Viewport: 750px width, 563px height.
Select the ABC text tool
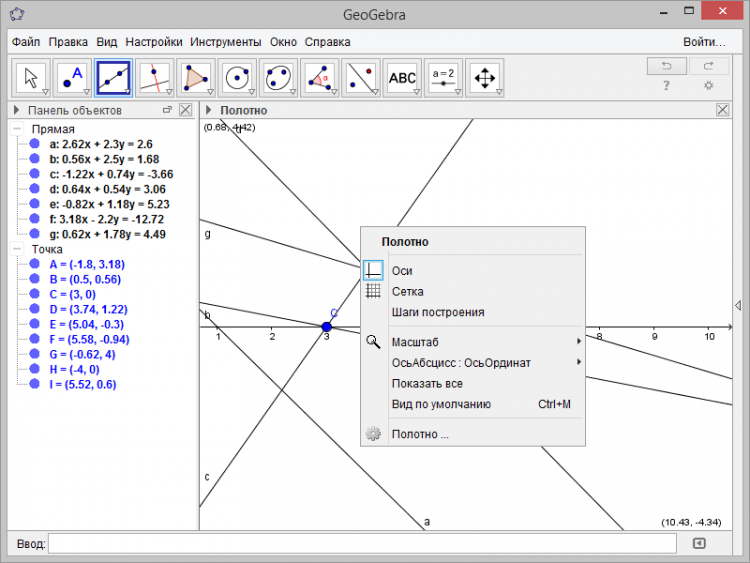pyautogui.click(x=401, y=77)
